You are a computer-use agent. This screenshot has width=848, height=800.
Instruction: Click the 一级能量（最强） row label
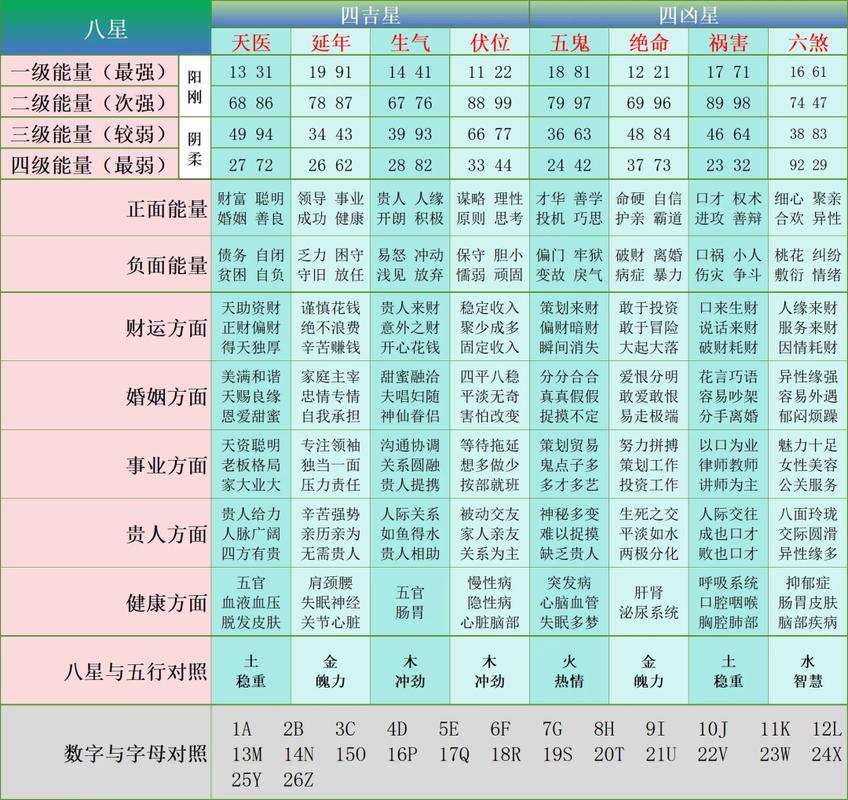(90, 72)
